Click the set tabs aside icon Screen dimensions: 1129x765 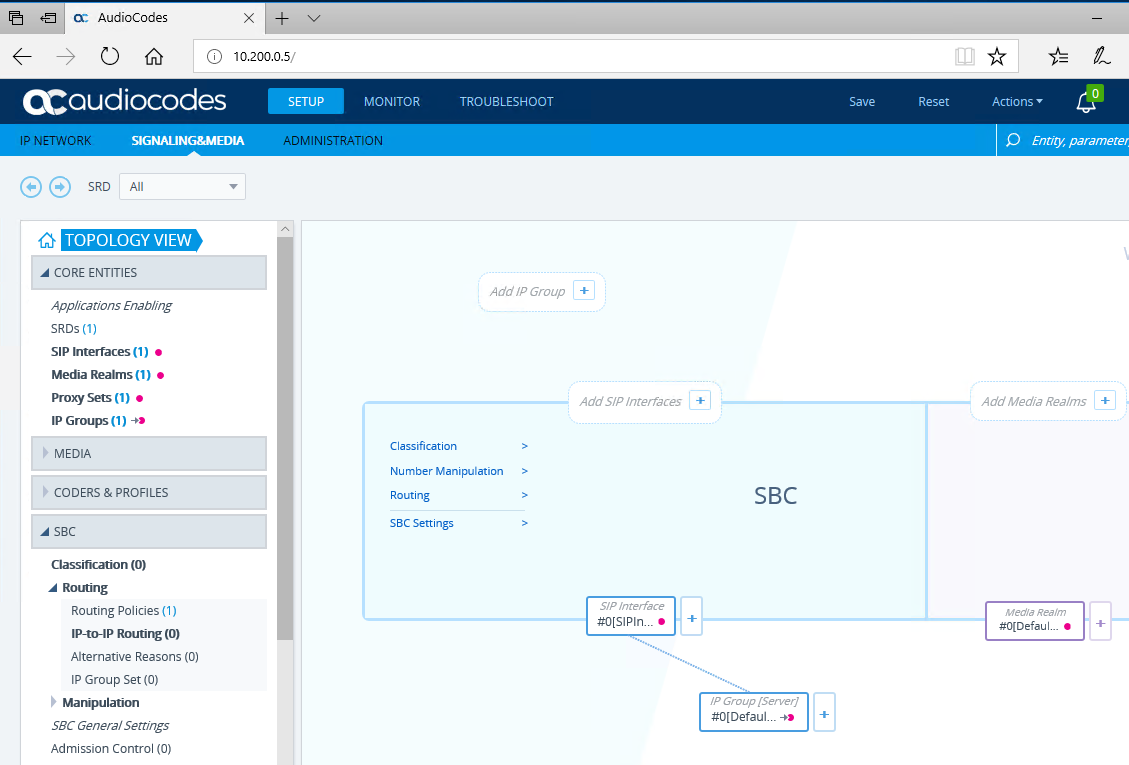pyautogui.click(x=48, y=18)
